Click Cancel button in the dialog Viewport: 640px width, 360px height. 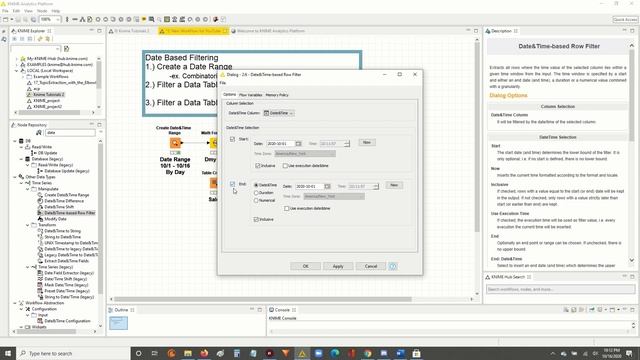tap(371, 266)
